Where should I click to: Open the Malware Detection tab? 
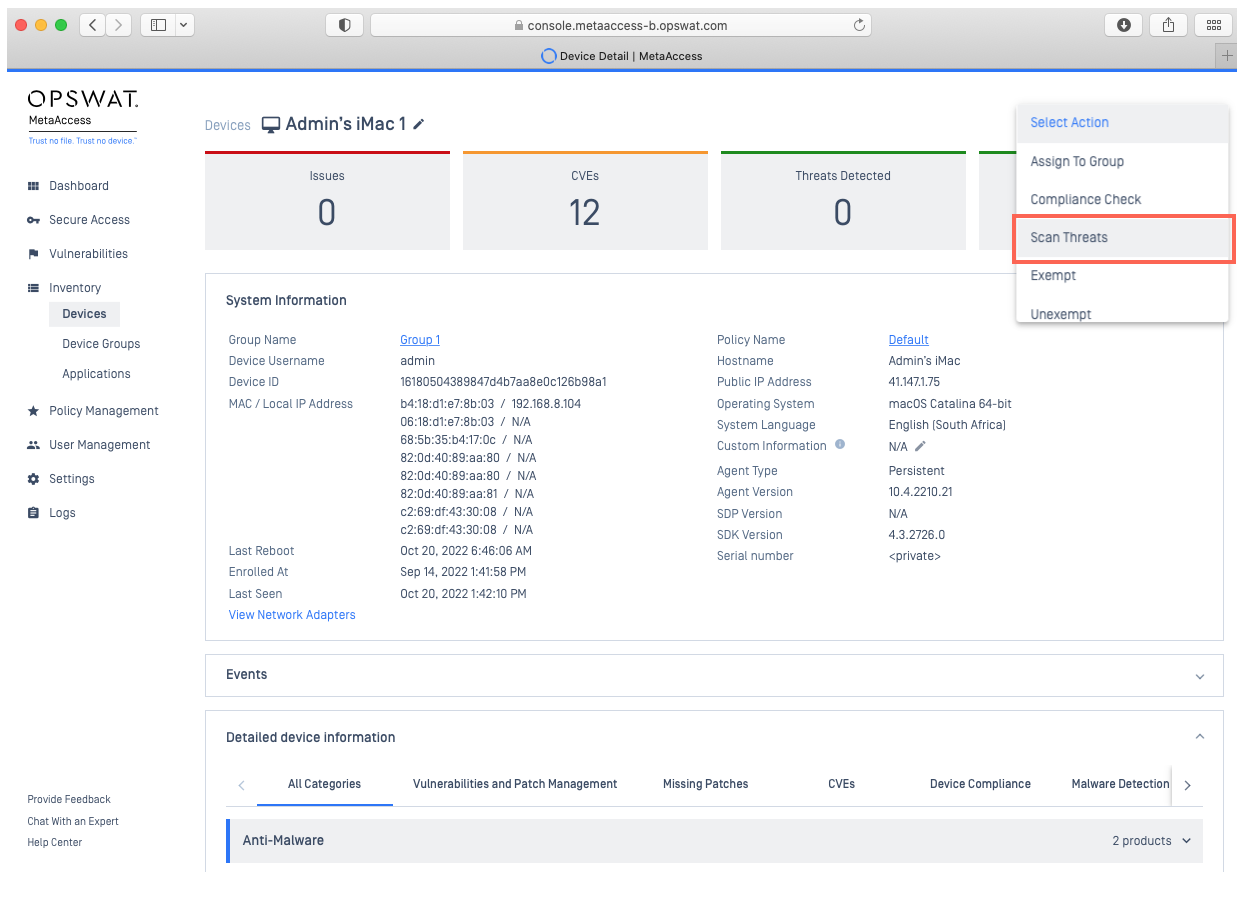(1120, 784)
